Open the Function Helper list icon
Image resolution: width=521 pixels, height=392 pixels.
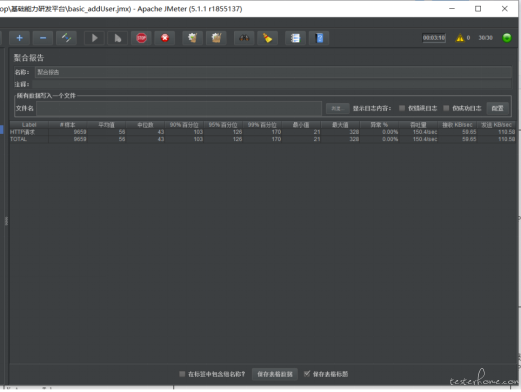[x=295, y=38]
